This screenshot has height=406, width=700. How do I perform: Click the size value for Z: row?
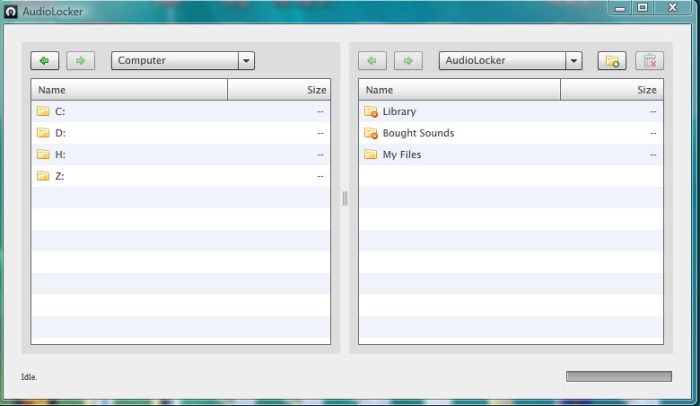(x=320, y=176)
